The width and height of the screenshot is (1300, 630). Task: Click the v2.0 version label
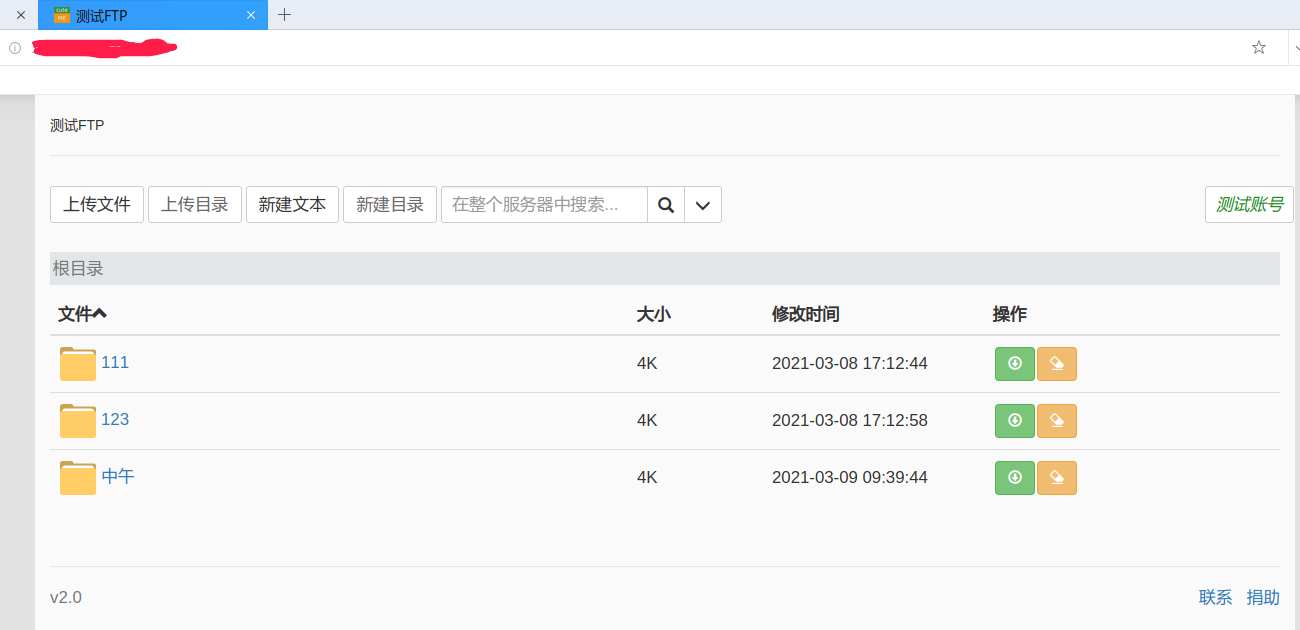(66, 597)
